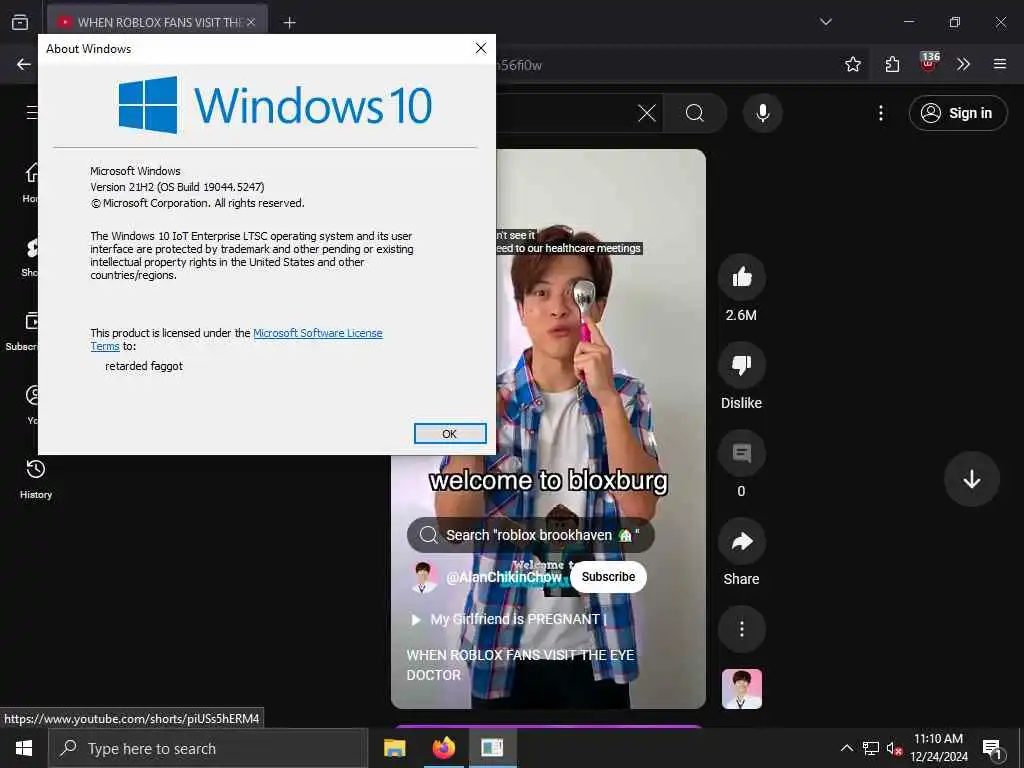
Task: List all tabs dropdown arrow
Action: click(x=826, y=22)
